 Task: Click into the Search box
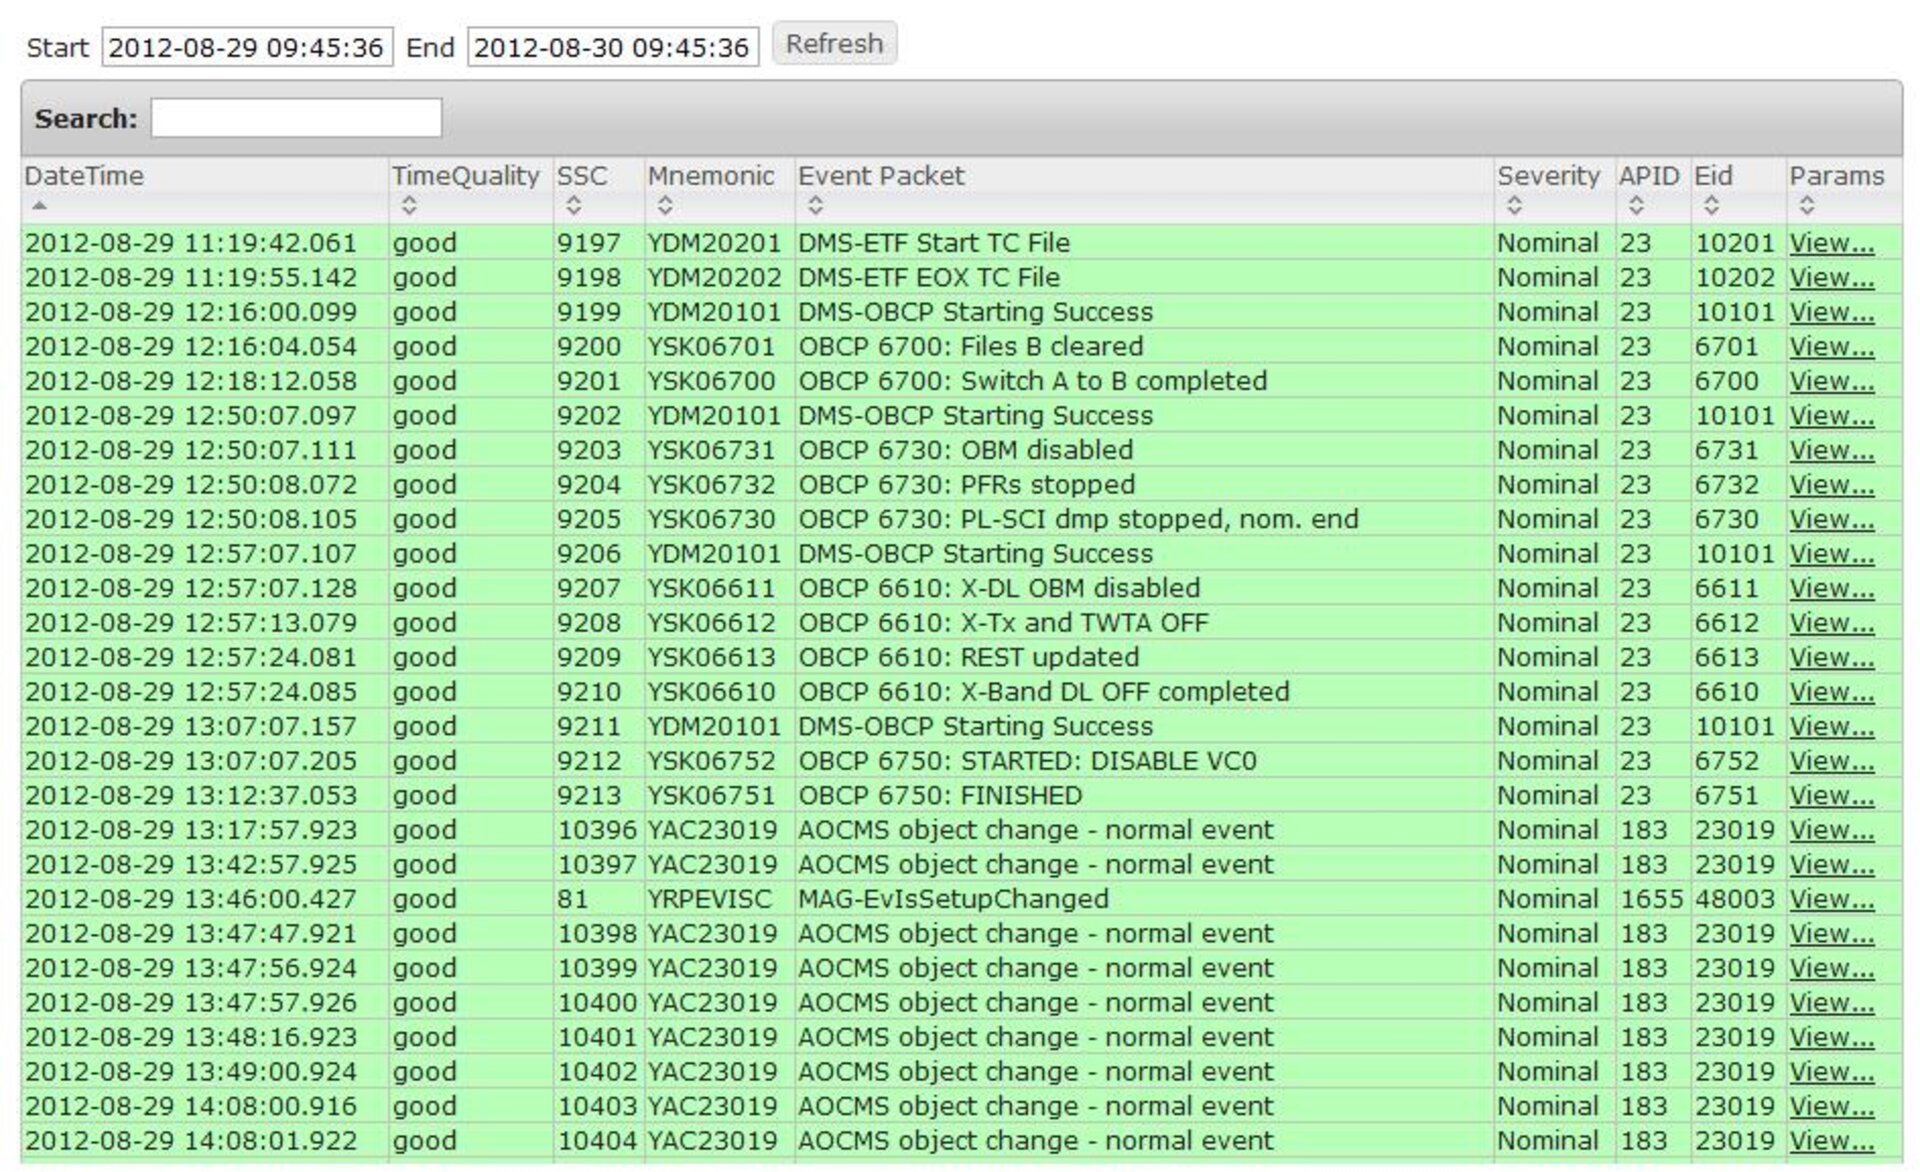coord(296,118)
